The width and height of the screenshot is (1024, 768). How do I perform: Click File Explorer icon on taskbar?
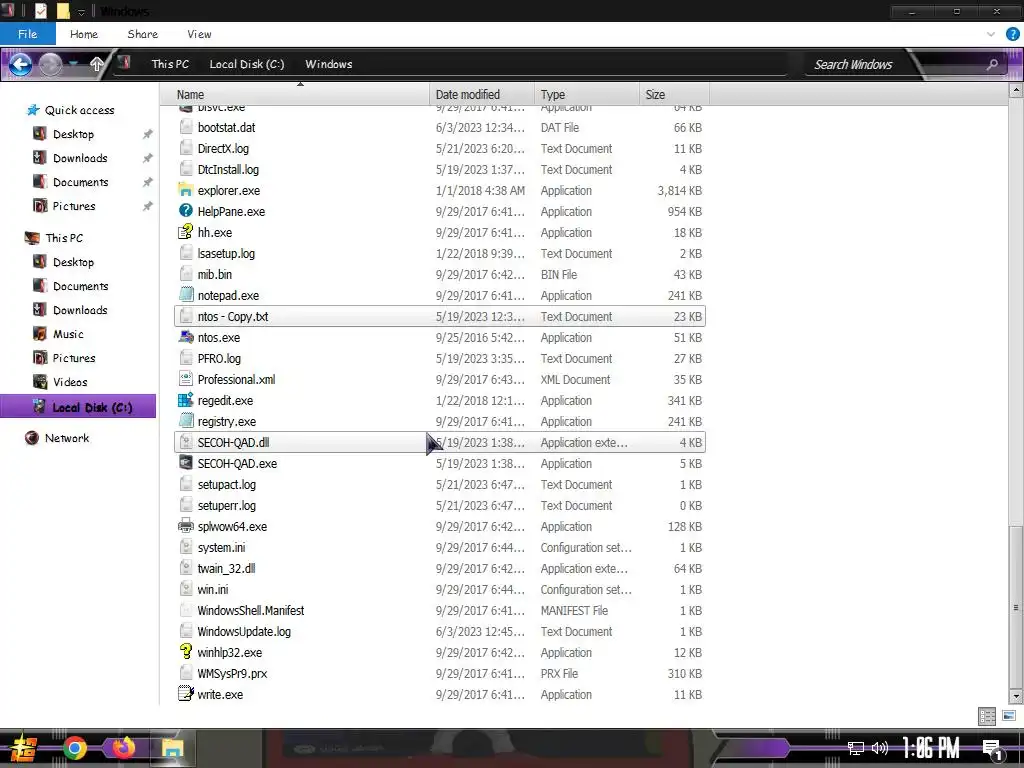tap(172, 748)
